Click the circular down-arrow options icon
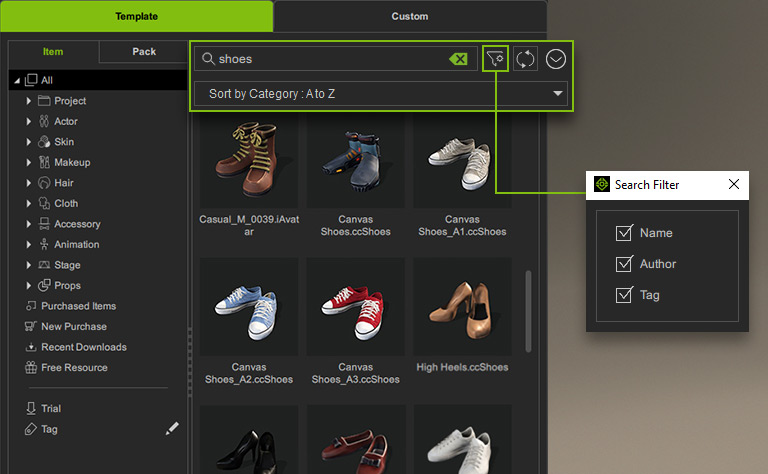Viewport: 768px width, 474px height. 556,59
